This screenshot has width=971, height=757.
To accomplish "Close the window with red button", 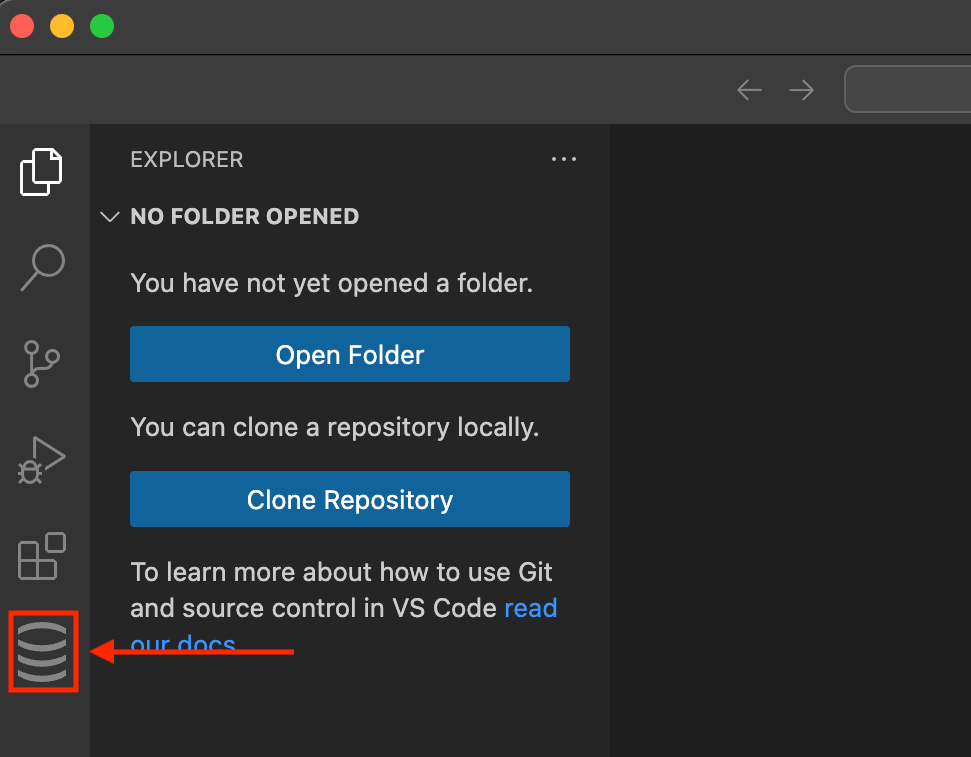I will pos(22,26).
